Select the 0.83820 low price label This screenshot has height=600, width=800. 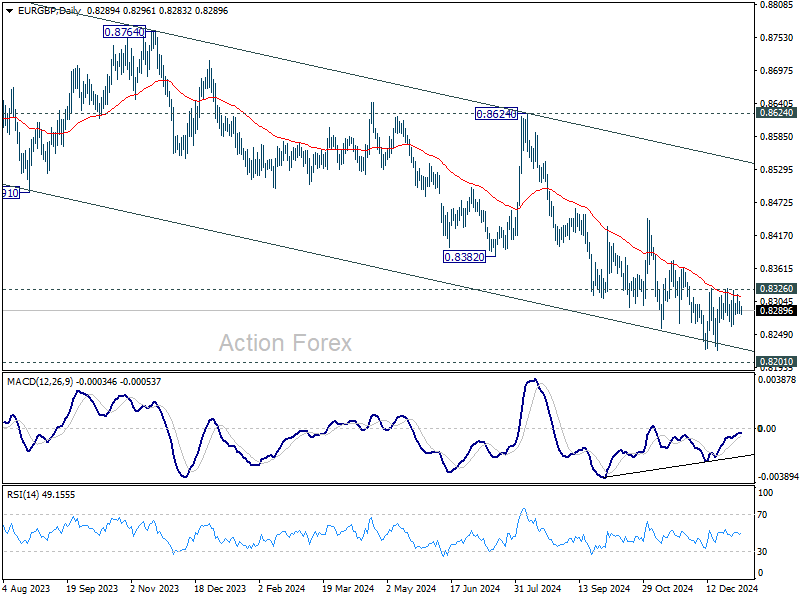pyautogui.click(x=464, y=257)
